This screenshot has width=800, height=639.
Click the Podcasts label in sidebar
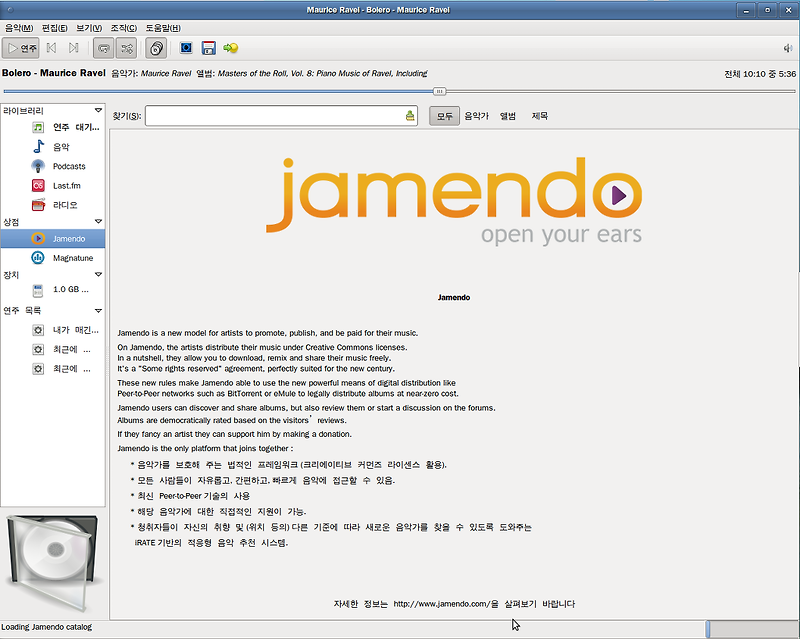(69, 166)
